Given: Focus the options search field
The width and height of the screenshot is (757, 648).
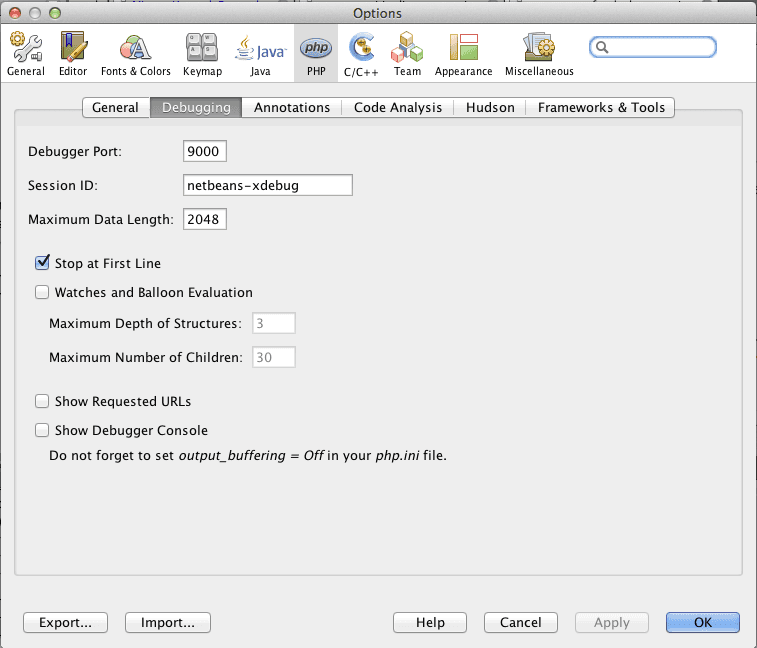Looking at the screenshot, I should (x=653, y=47).
